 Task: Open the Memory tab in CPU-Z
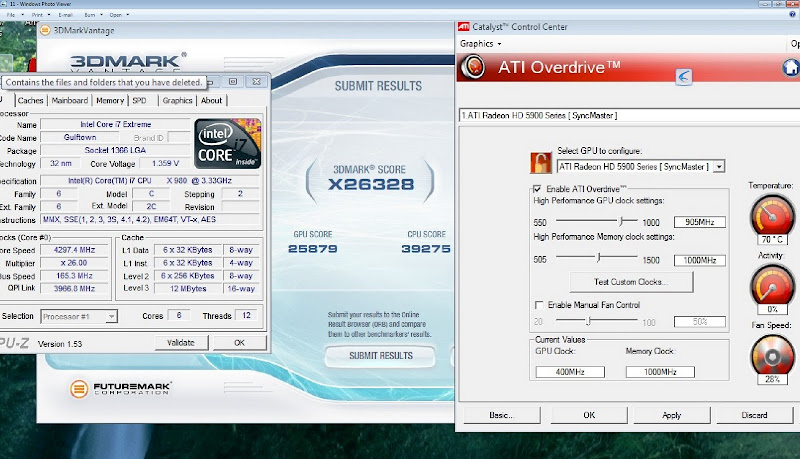coord(110,100)
